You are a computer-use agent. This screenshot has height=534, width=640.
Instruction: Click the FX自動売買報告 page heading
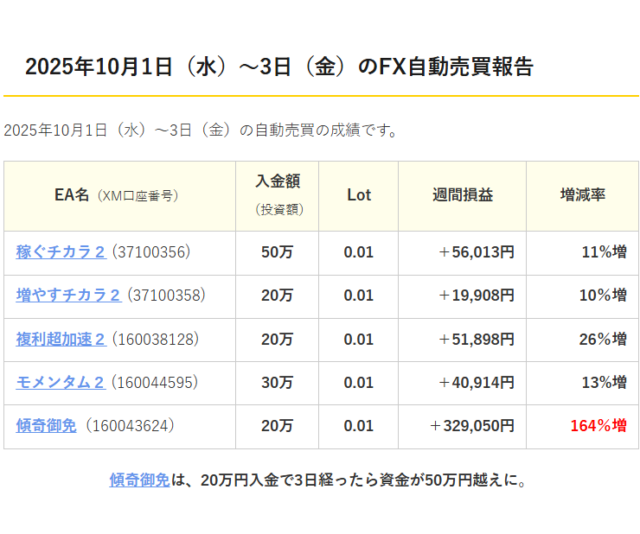pyautogui.click(x=279, y=67)
